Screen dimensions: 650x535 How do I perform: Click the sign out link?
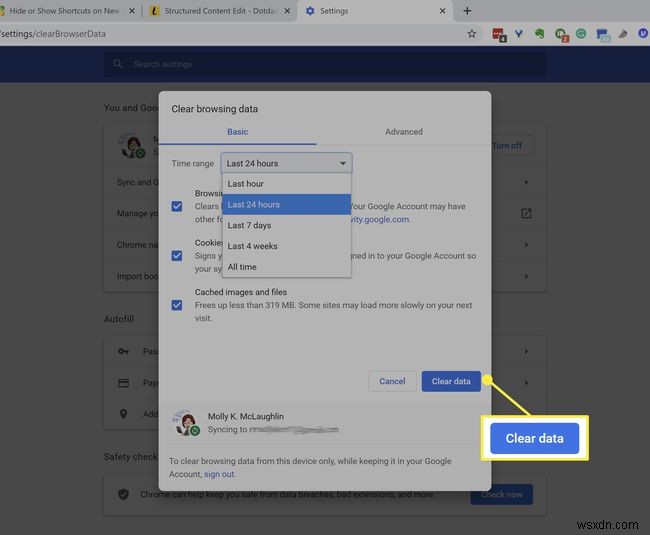[x=219, y=474]
